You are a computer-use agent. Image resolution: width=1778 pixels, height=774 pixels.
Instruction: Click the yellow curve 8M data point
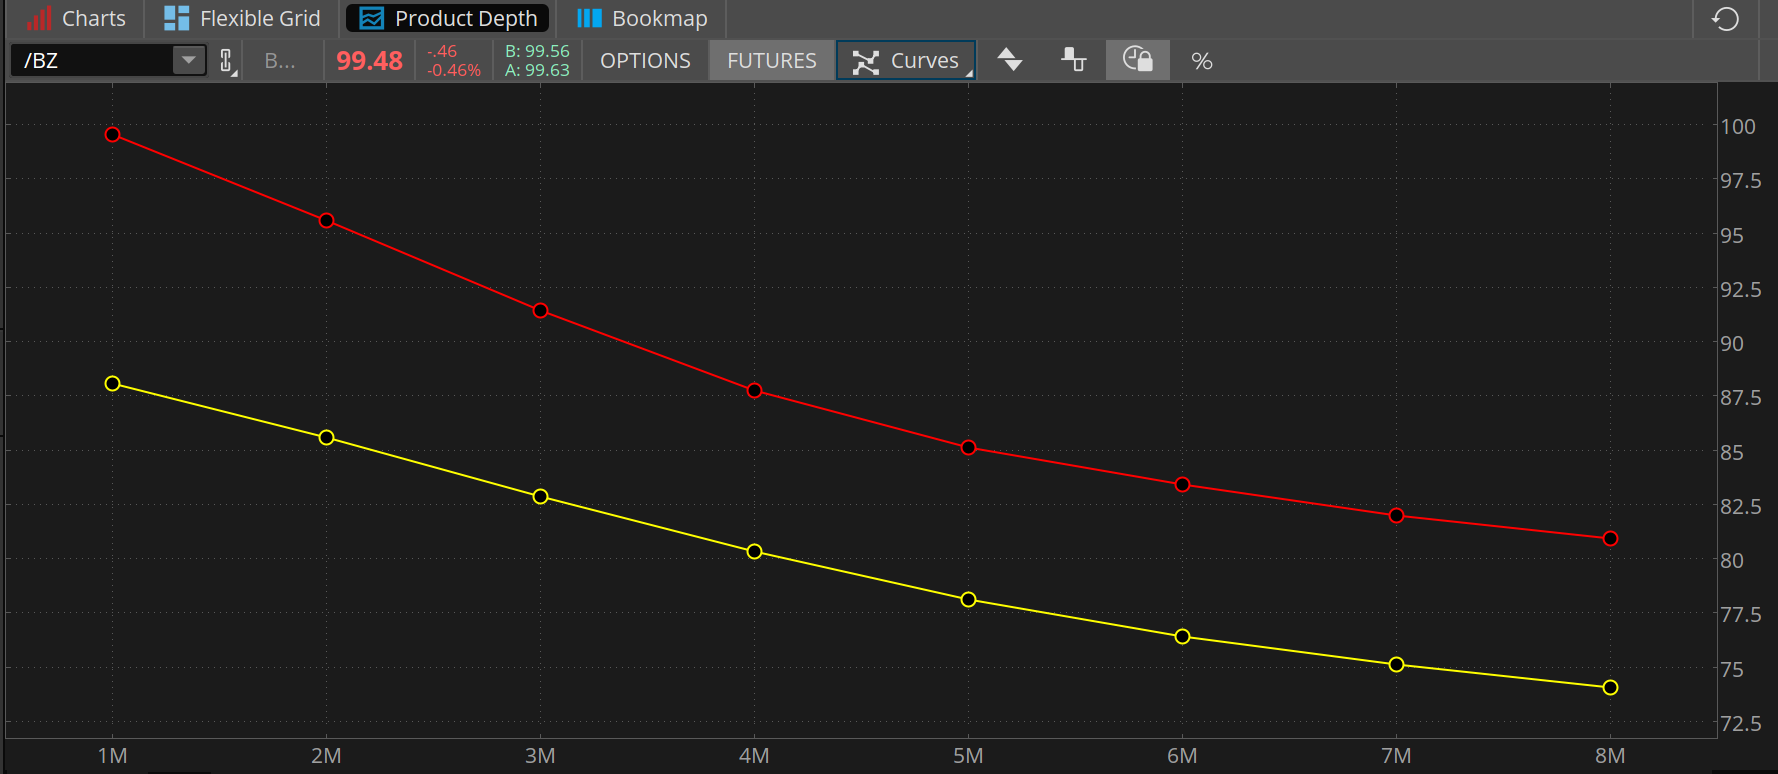click(1610, 688)
